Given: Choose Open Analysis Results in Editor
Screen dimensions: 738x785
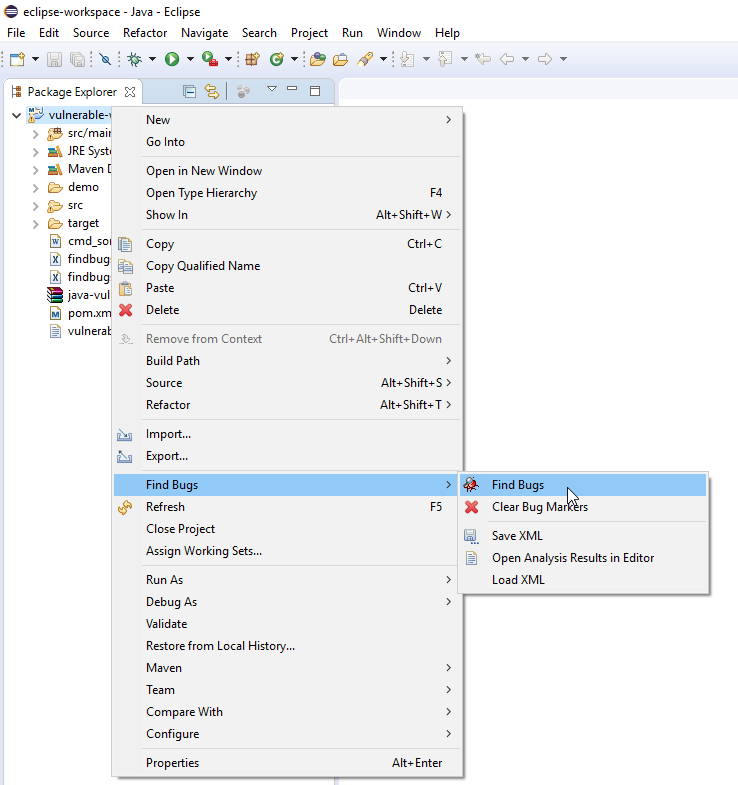Looking at the screenshot, I should [x=583, y=558].
